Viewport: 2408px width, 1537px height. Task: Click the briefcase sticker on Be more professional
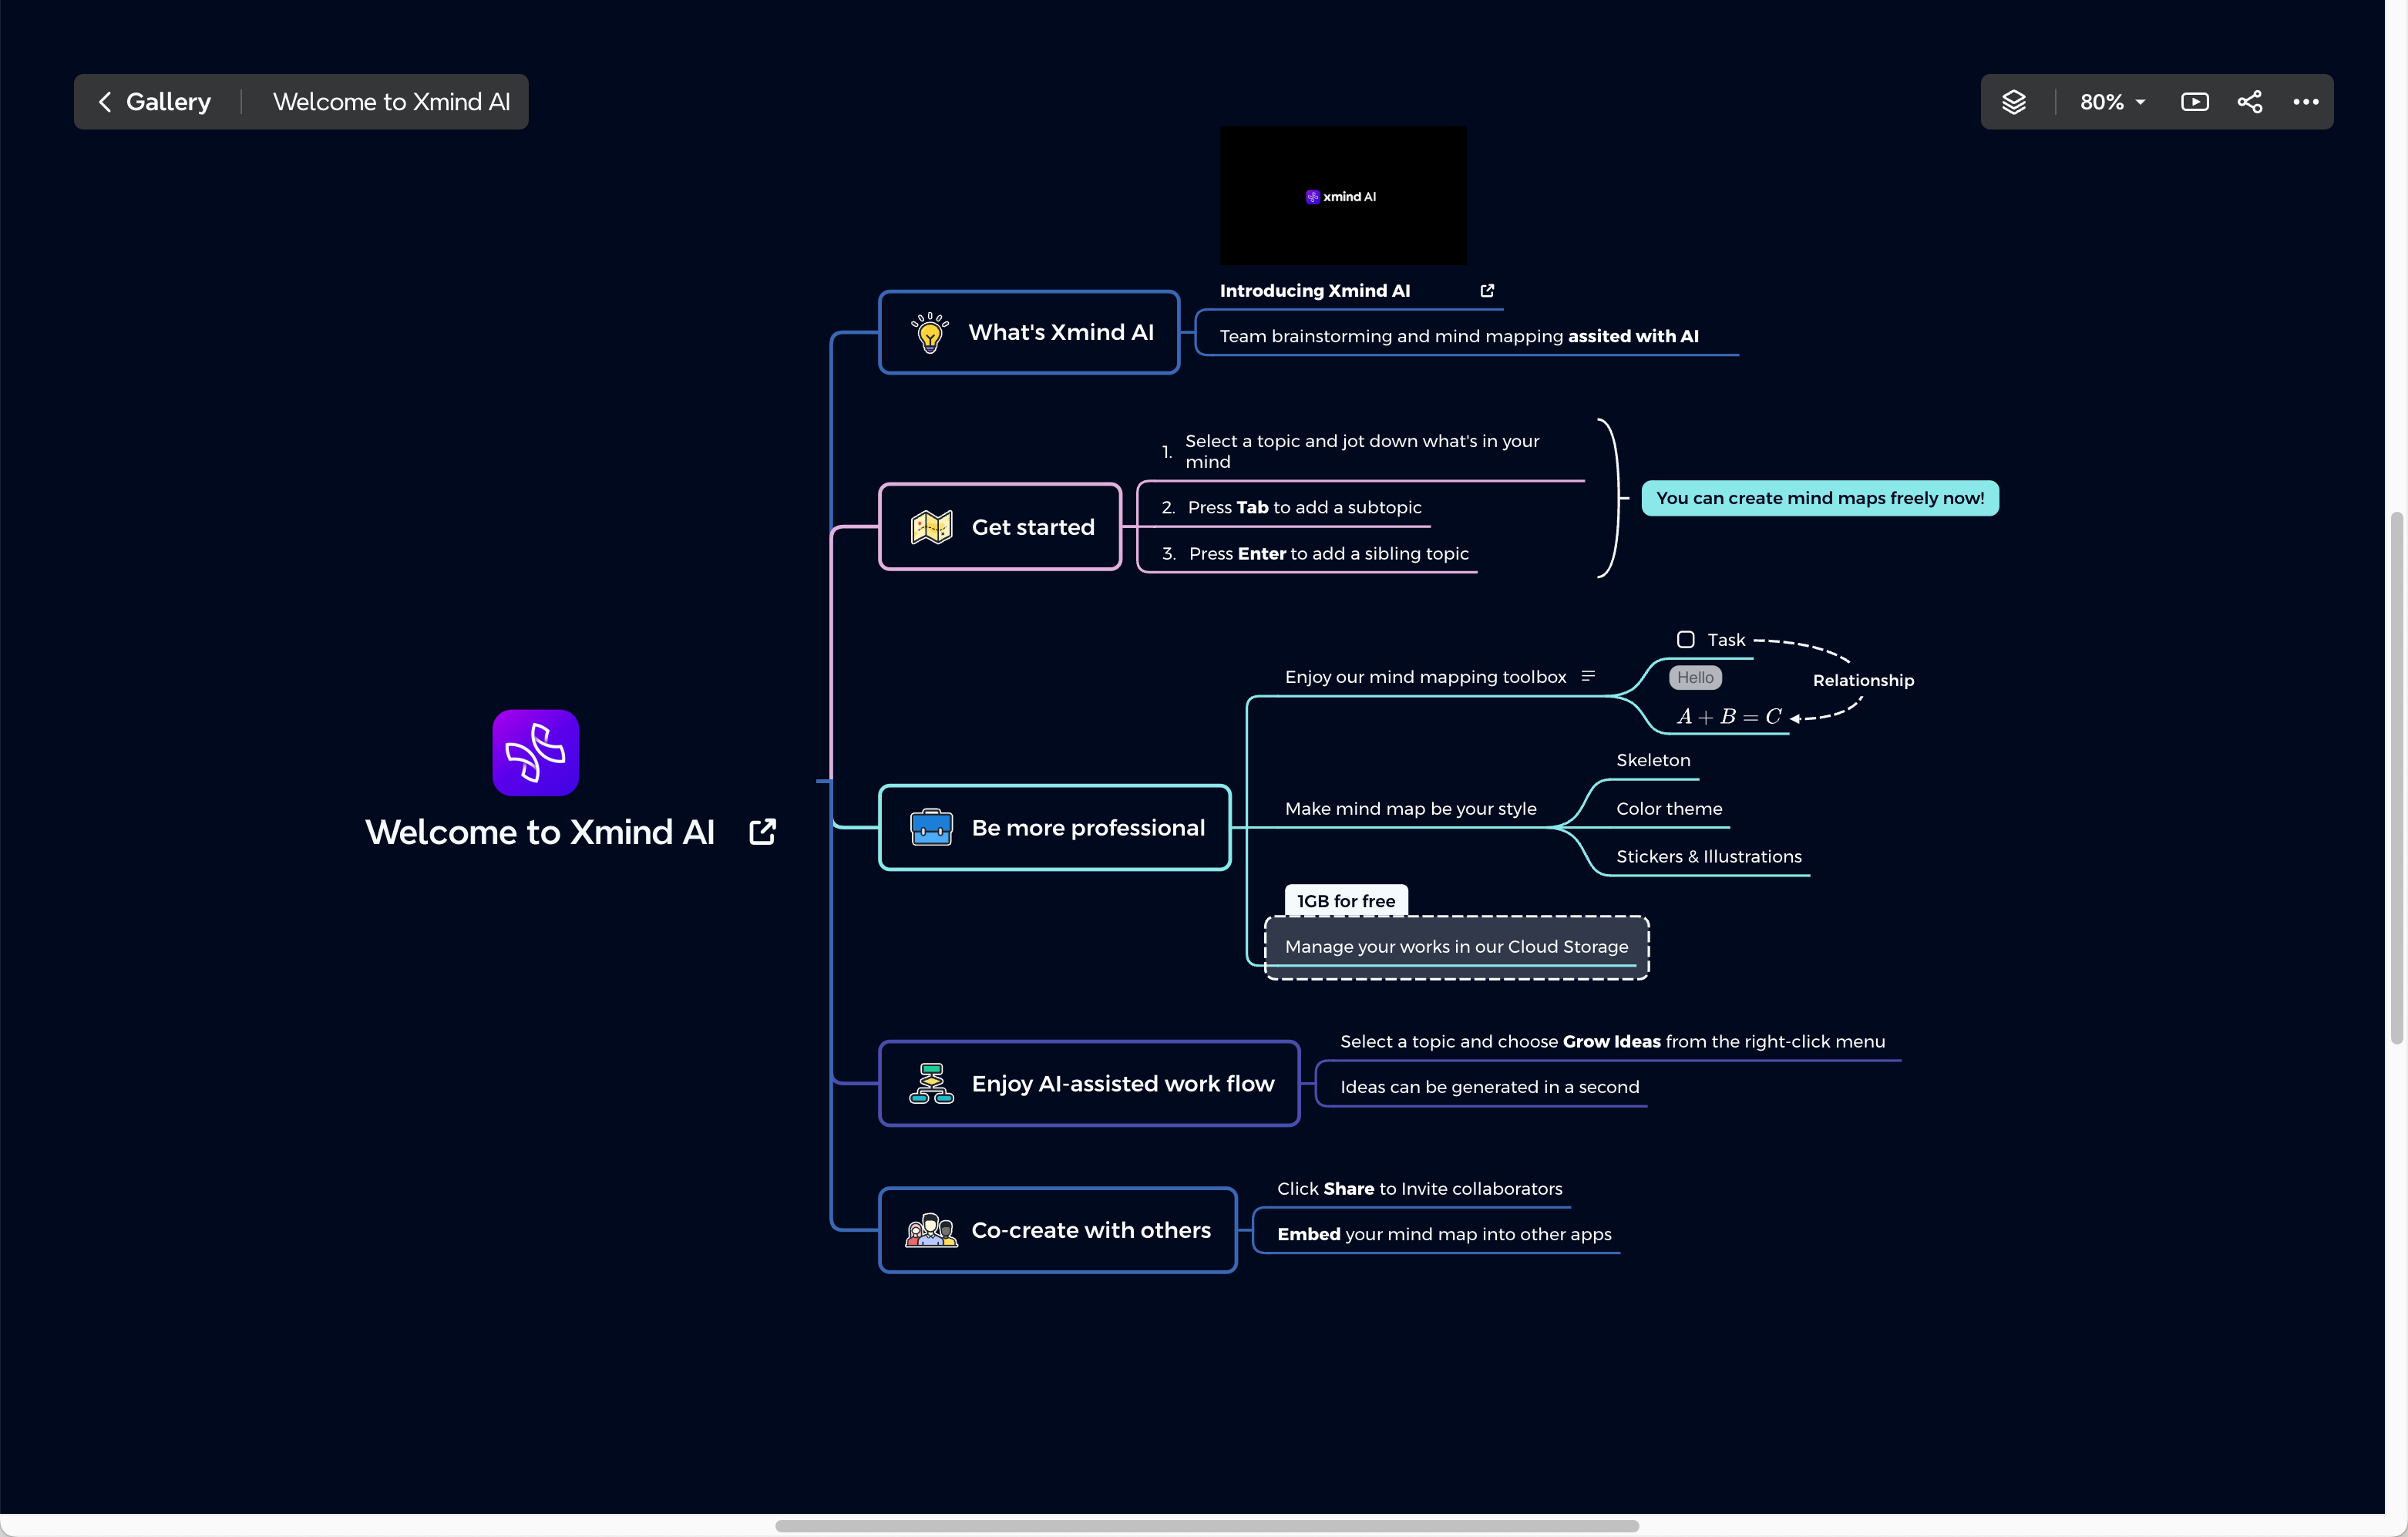[931, 828]
